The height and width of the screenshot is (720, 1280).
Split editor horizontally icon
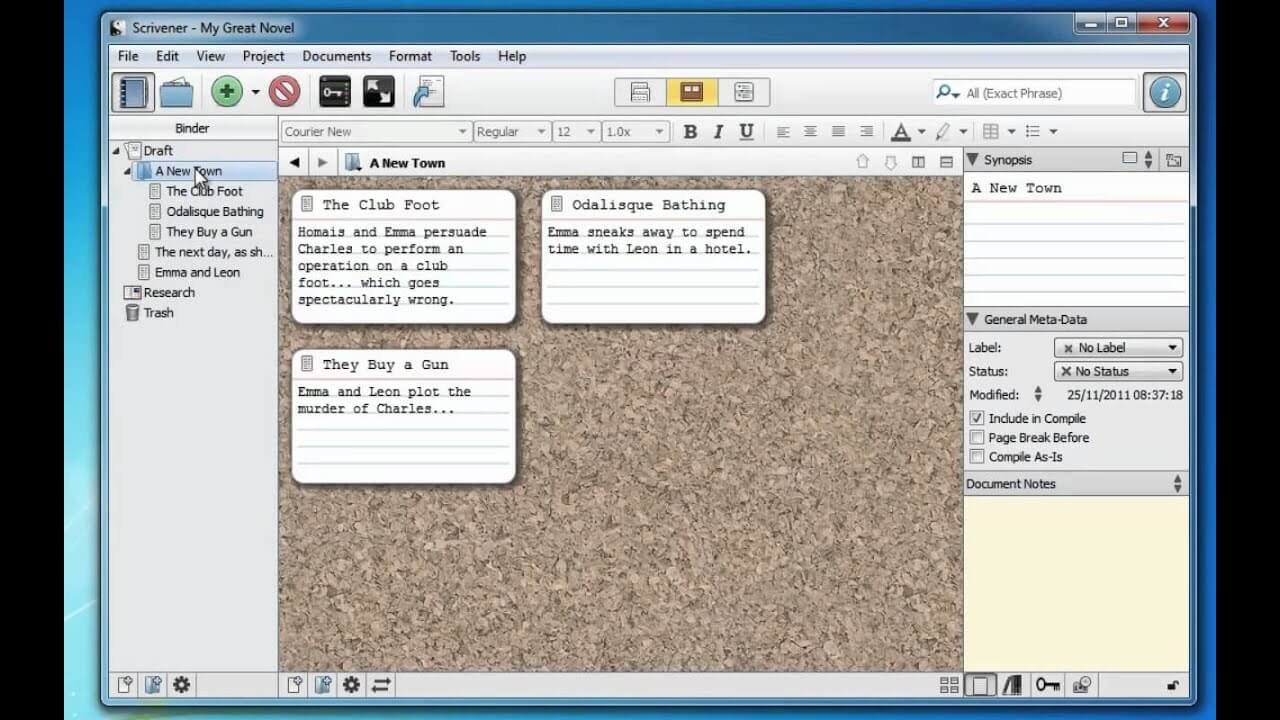(x=946, y=162)
